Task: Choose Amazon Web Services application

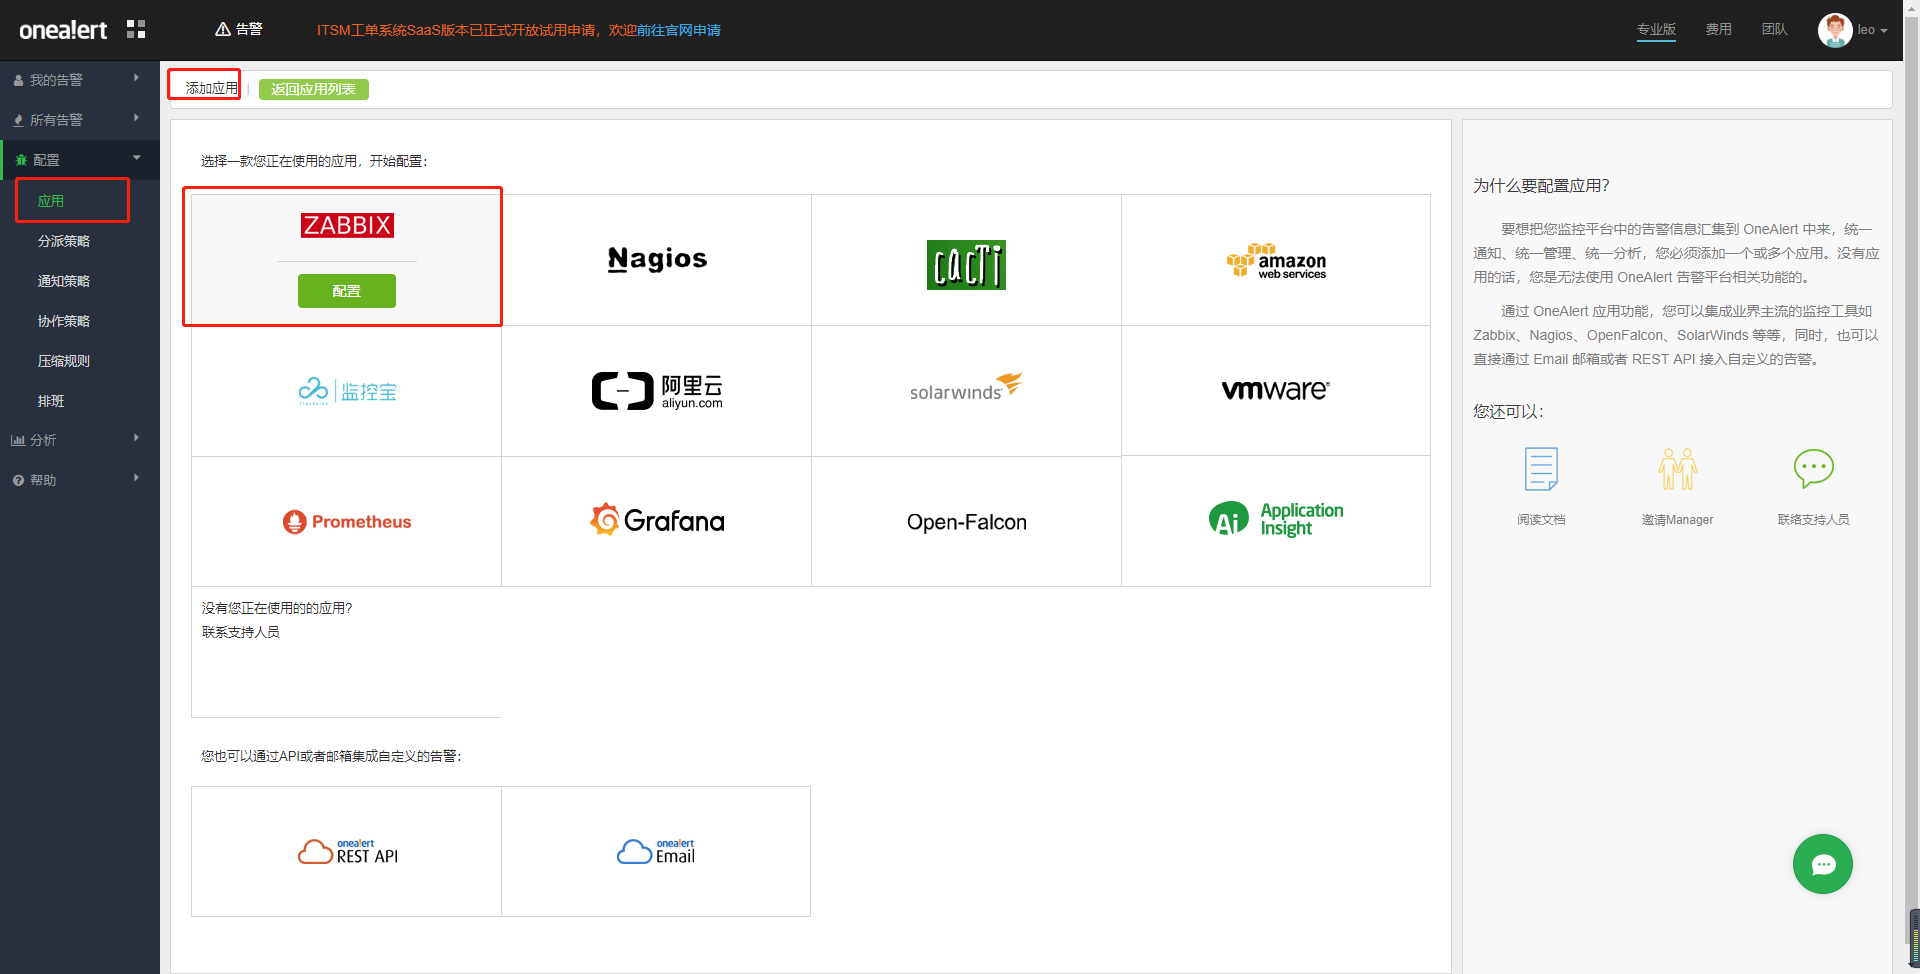Action: coord(1276,260)
